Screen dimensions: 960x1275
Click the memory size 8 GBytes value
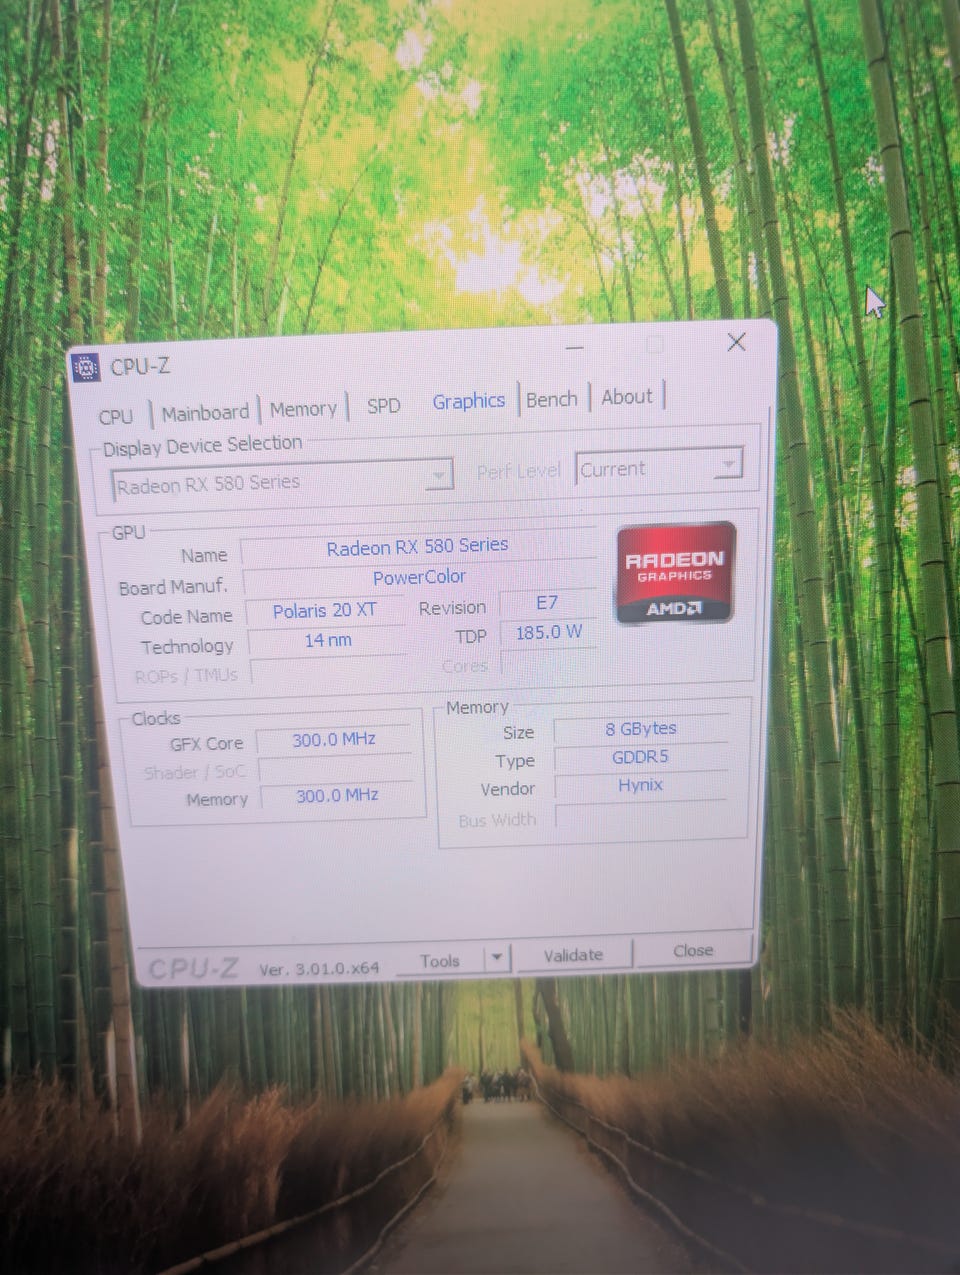[x=641, y=729]
